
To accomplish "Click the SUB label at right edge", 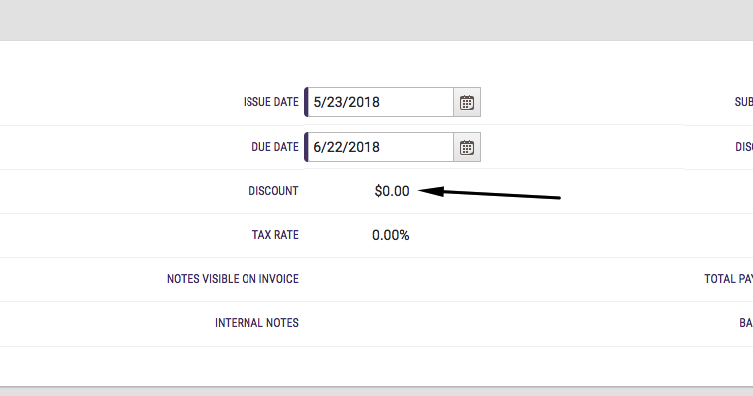I will coord(744,102).
